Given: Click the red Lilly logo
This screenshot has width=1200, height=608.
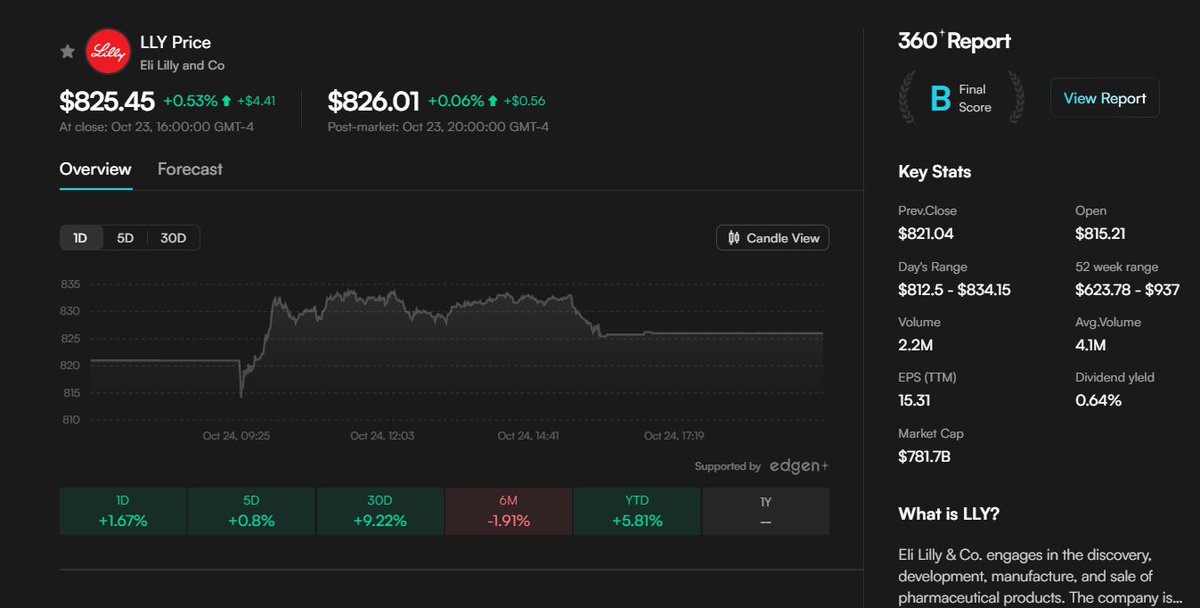Looking at the screenshot, I should click(x=106, y=52).
